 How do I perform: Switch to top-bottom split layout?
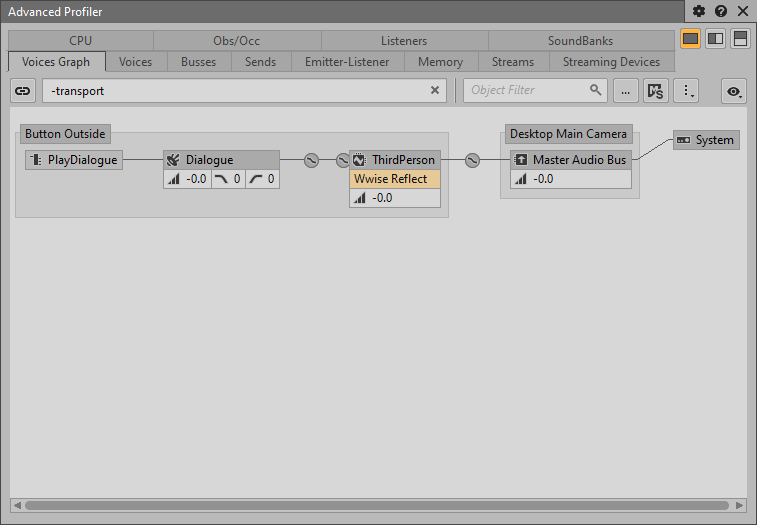tap(740, 39)
